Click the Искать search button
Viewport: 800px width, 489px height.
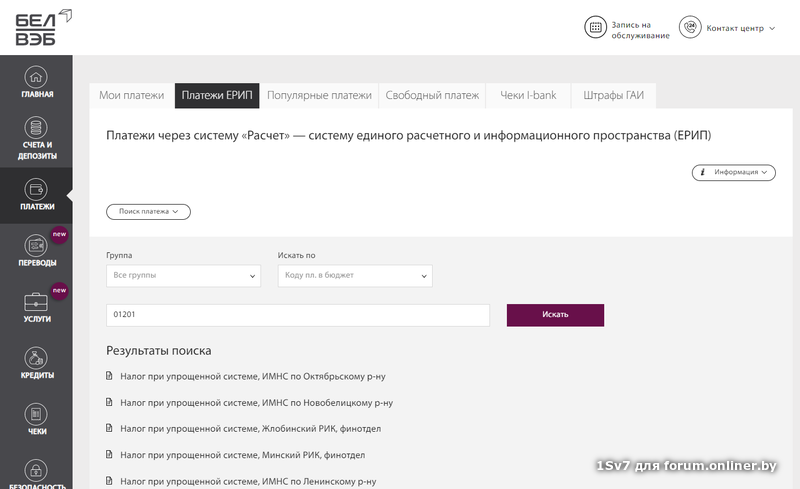[x=555, y=315]
